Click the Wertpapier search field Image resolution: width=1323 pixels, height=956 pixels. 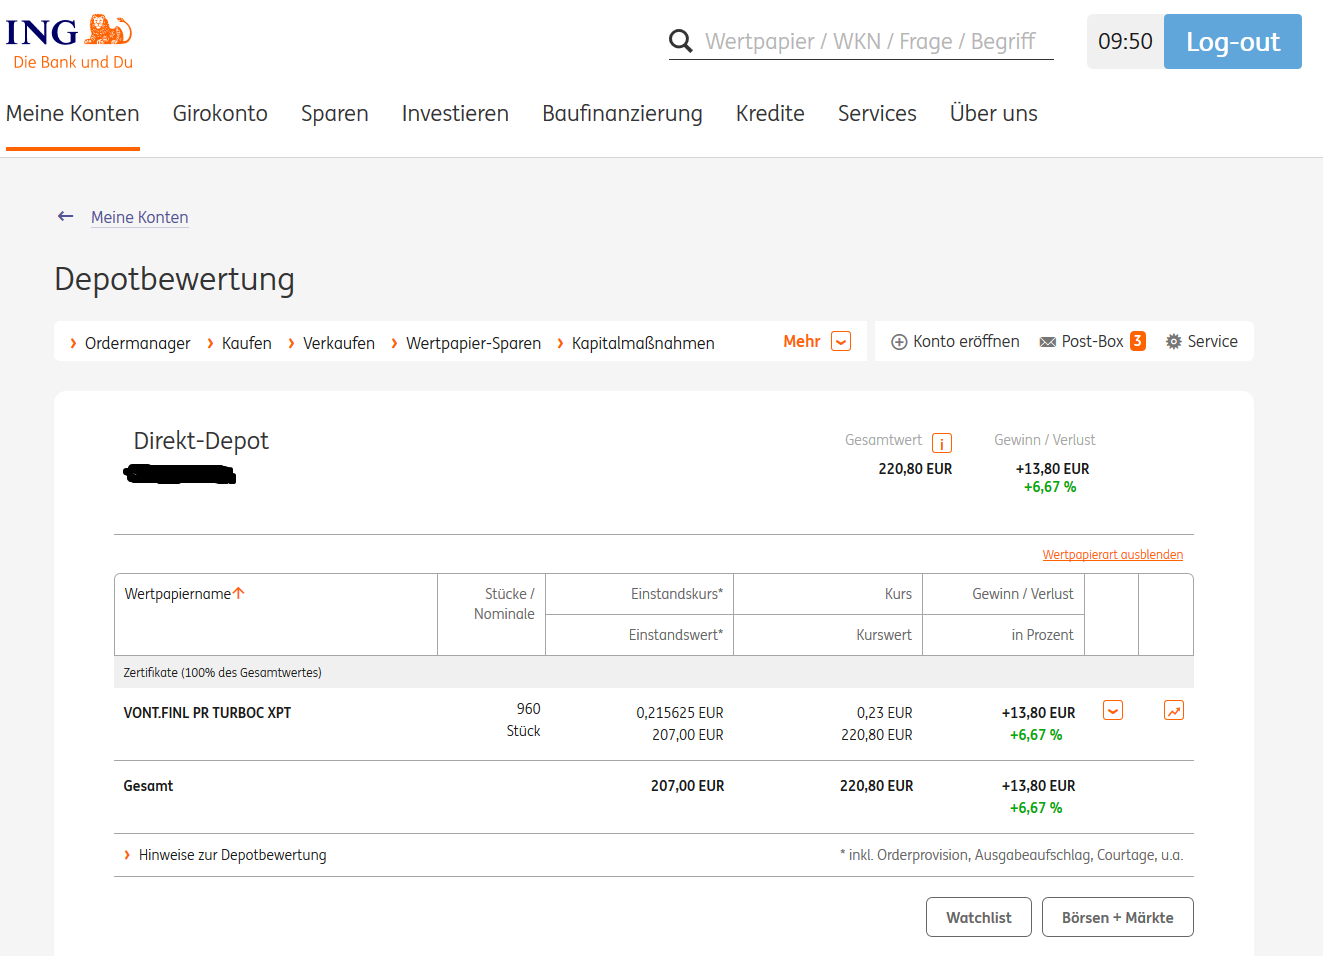[870, 42]
